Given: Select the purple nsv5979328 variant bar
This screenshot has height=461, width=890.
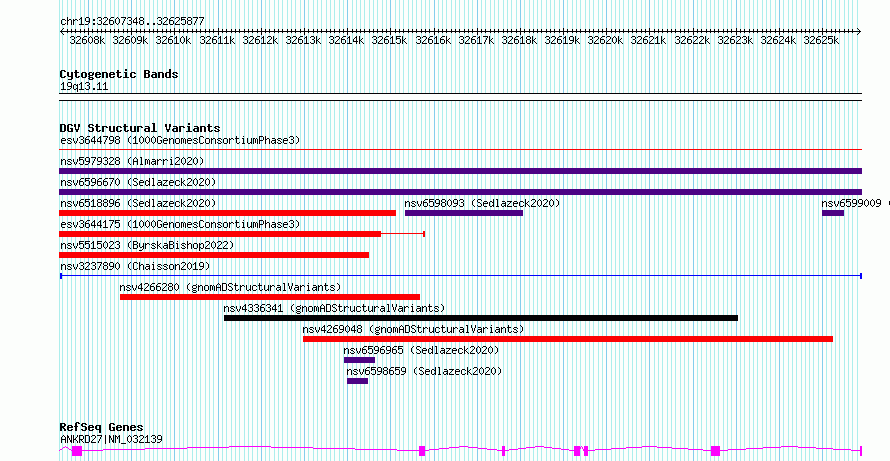Looking at the screenshot, I should pos(460,171).
